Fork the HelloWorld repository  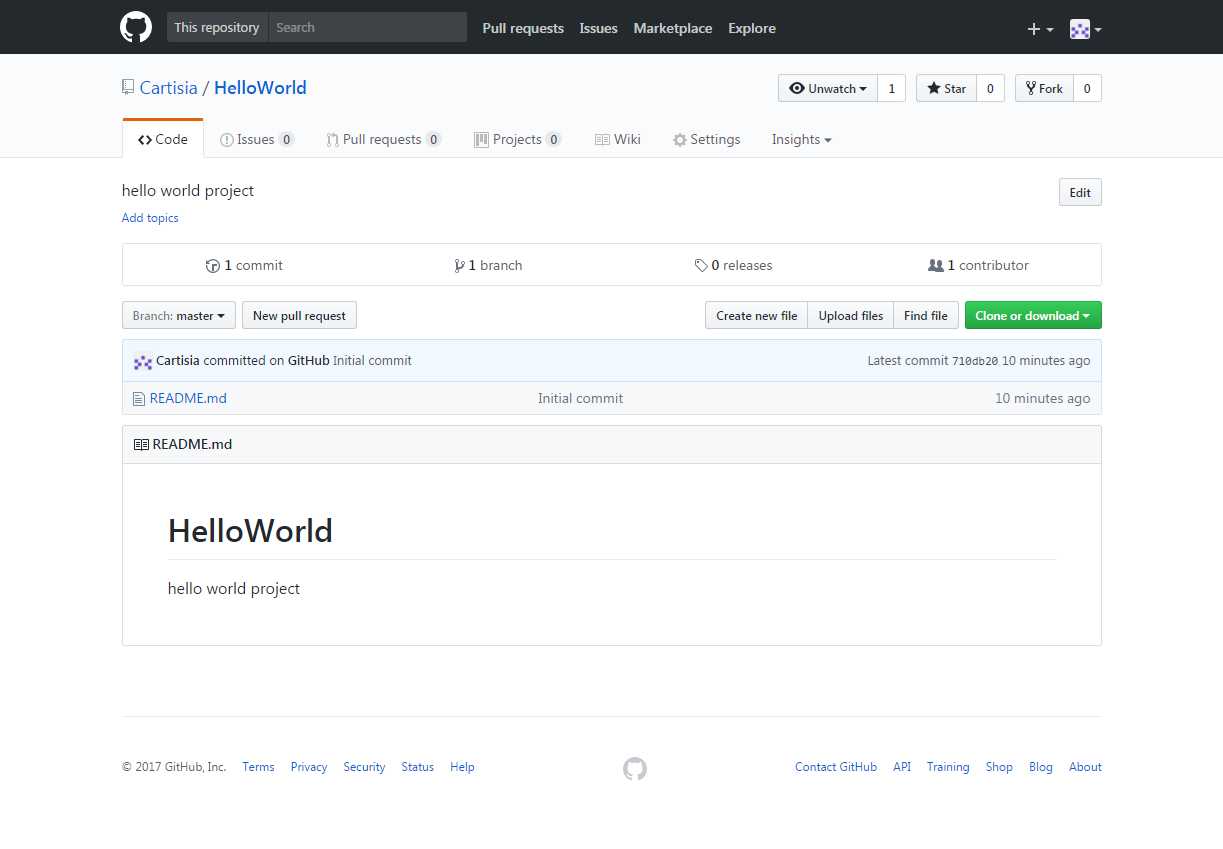tap(1044, 88)
